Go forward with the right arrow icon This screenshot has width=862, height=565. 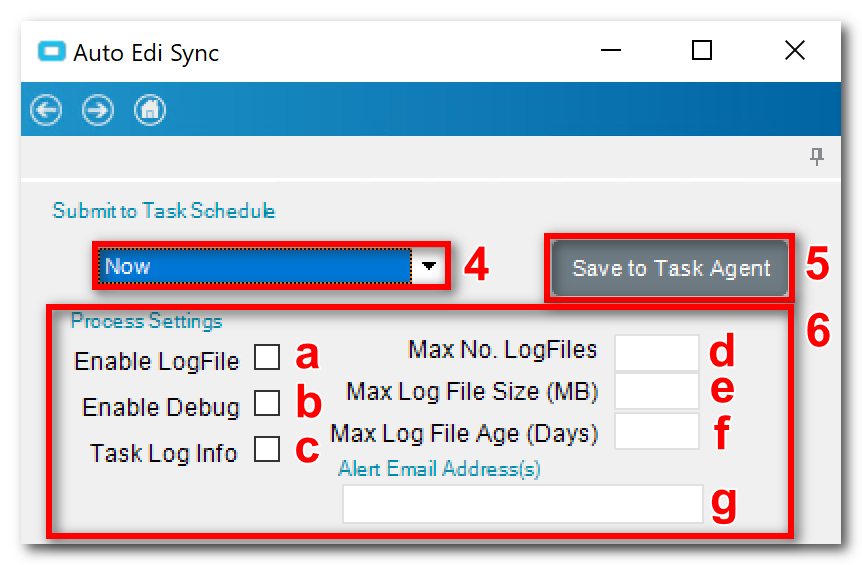click(98, 110)
